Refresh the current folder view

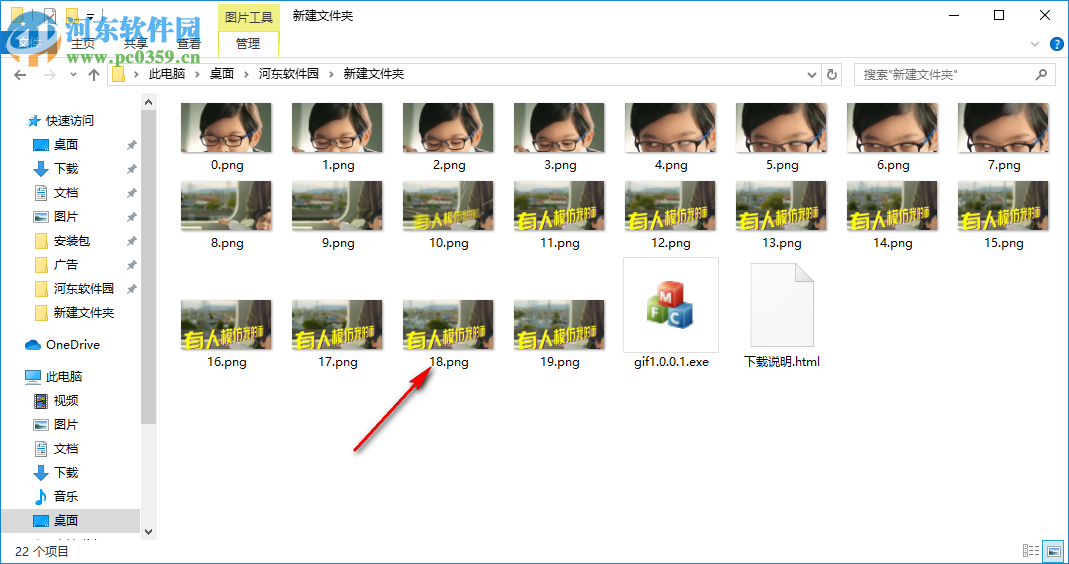pyautogui.click(x=832, y=74)
